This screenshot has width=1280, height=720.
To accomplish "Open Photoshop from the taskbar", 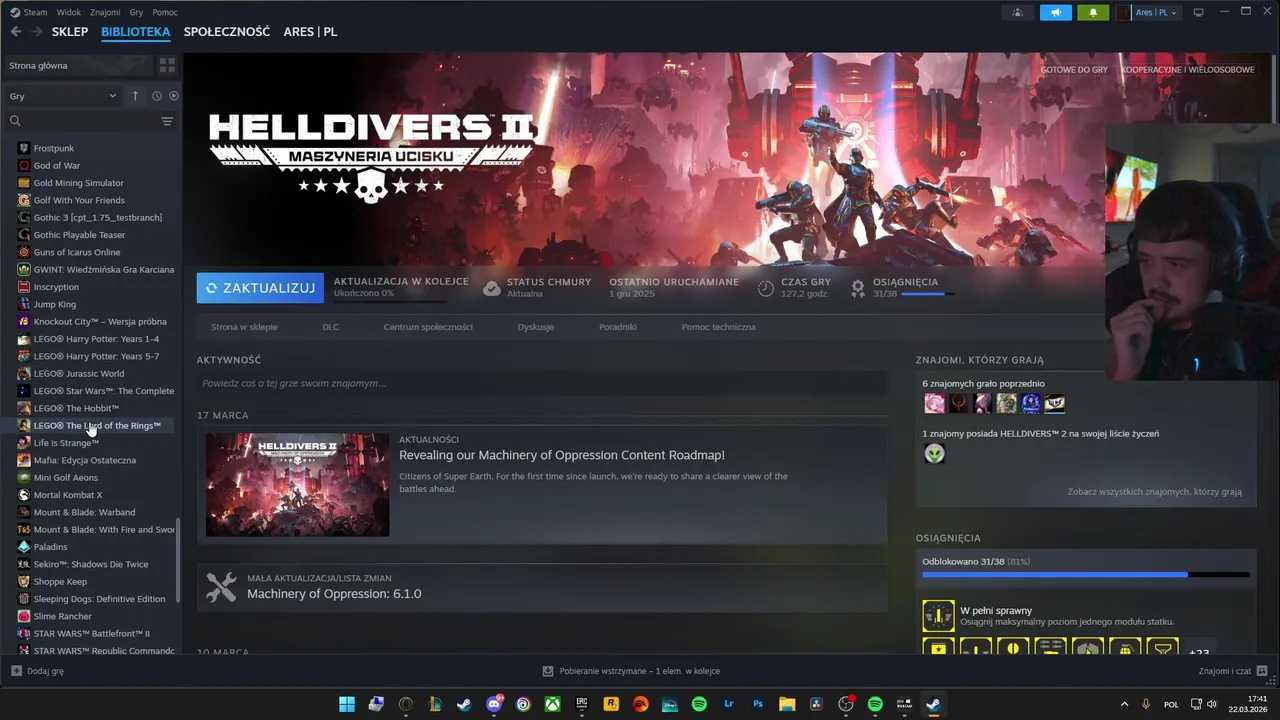I will point(758,704).
